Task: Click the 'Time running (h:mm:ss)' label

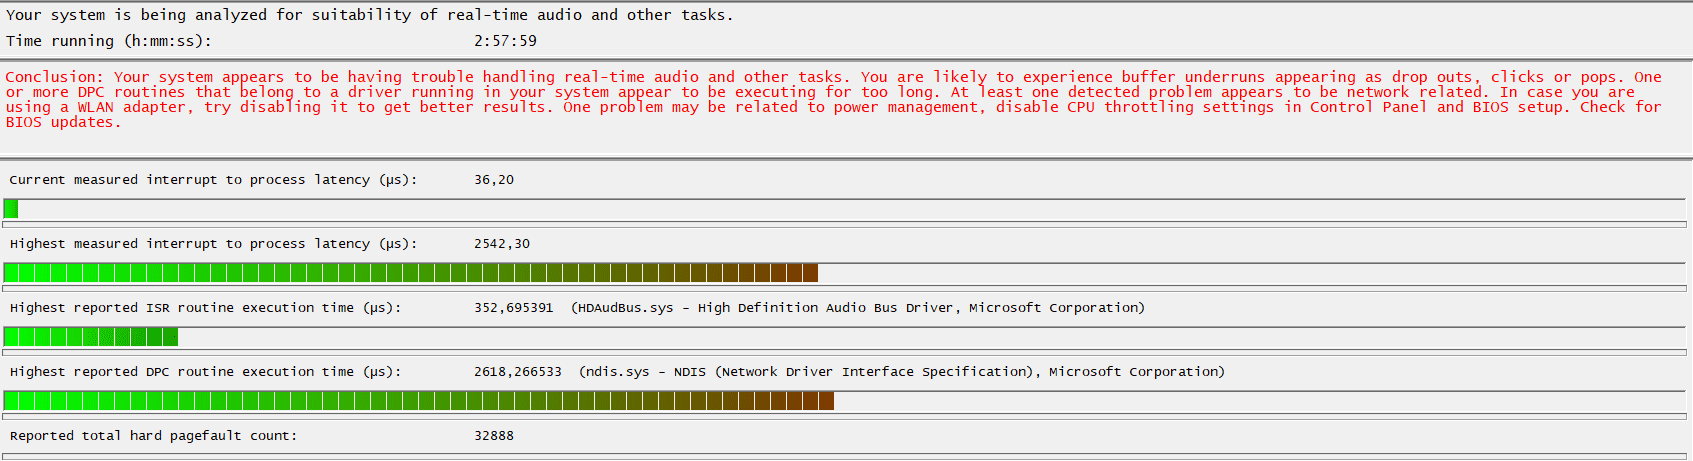Action: [109, 41]
